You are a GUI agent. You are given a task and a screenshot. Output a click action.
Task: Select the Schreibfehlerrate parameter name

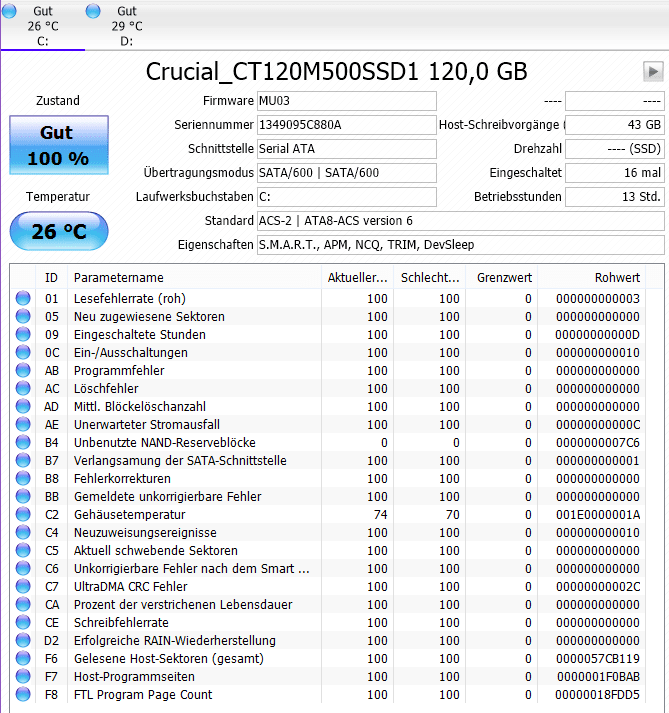point(121,623)
